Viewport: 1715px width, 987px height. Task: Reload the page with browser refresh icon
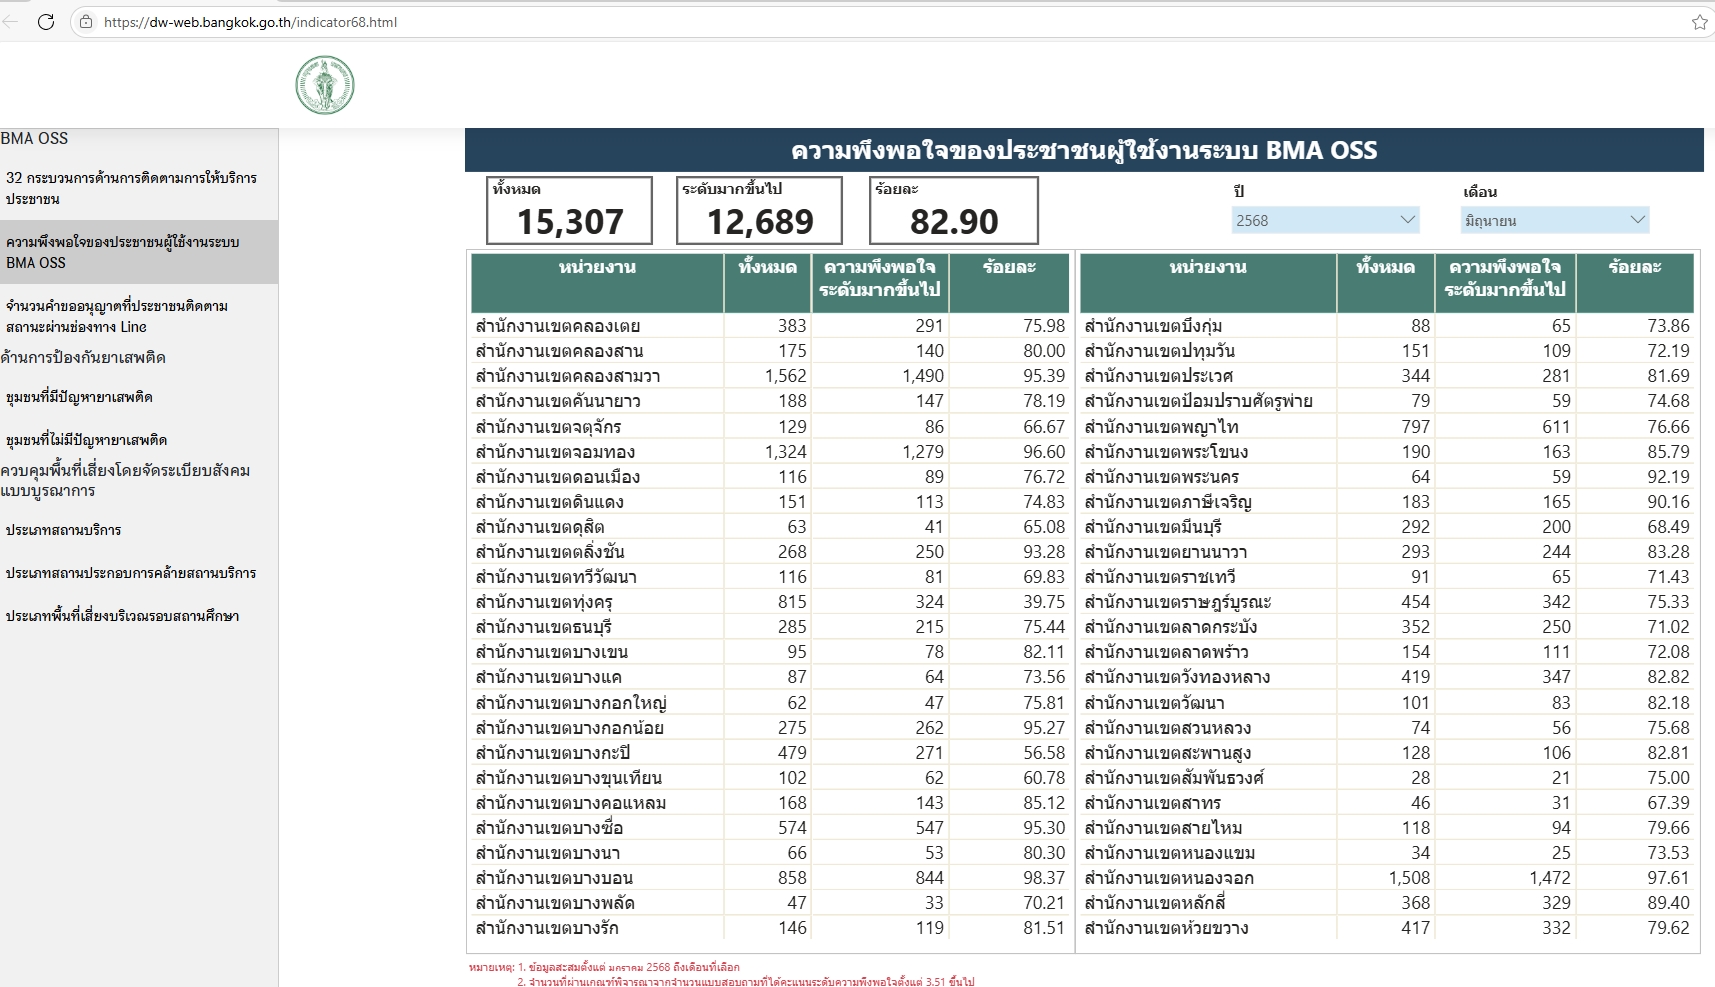coord(46,22)
